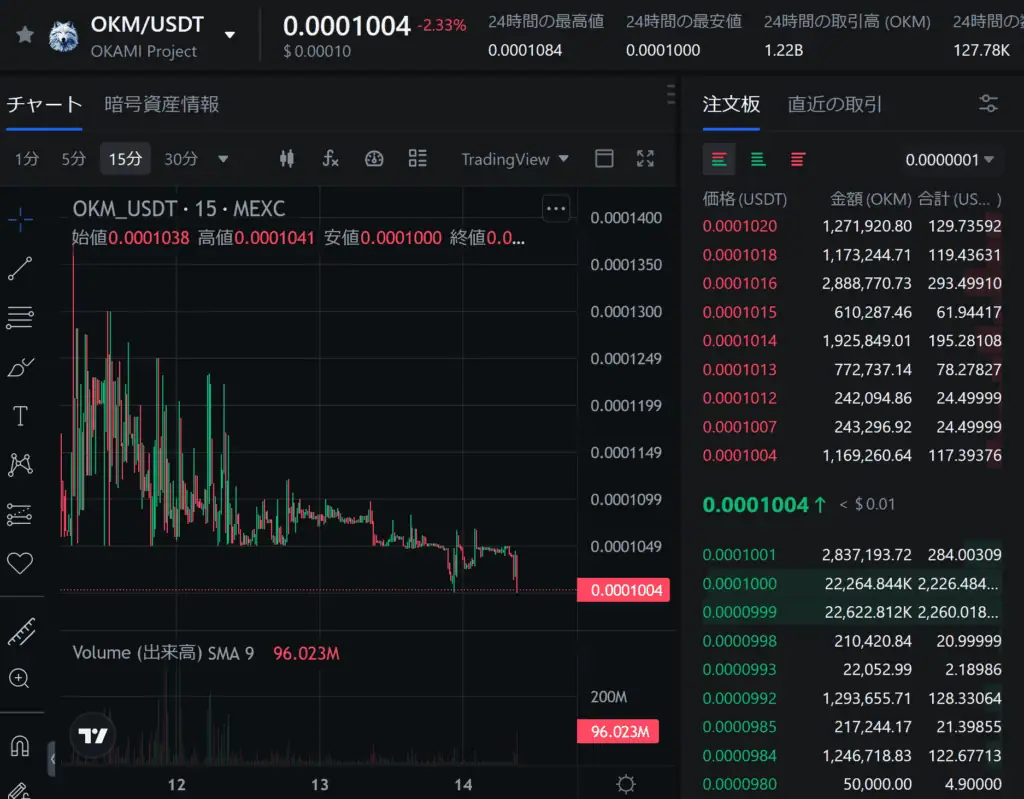1024x799 pixels.
Task: Click bid price 0.0001001
Action: pos(739,555)
